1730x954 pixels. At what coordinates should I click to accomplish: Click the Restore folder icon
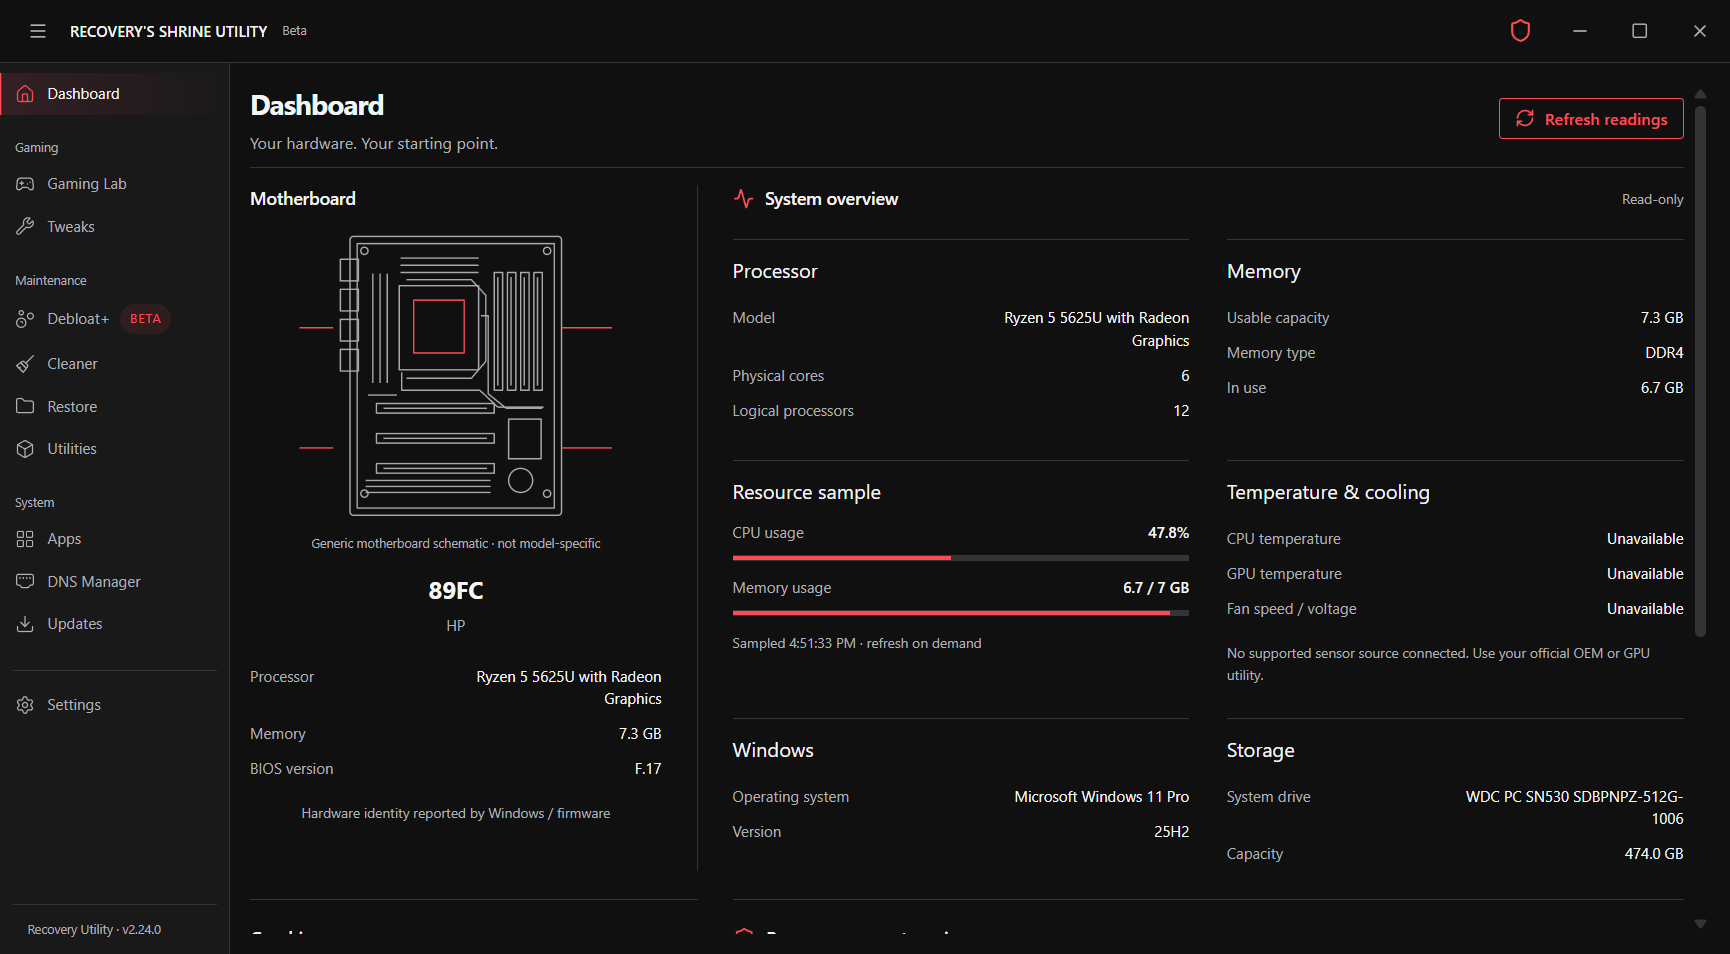tap(25, 407)
